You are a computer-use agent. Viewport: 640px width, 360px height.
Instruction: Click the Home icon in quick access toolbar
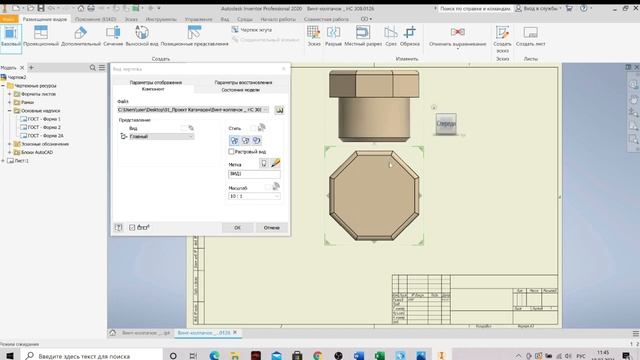point(81,8)
